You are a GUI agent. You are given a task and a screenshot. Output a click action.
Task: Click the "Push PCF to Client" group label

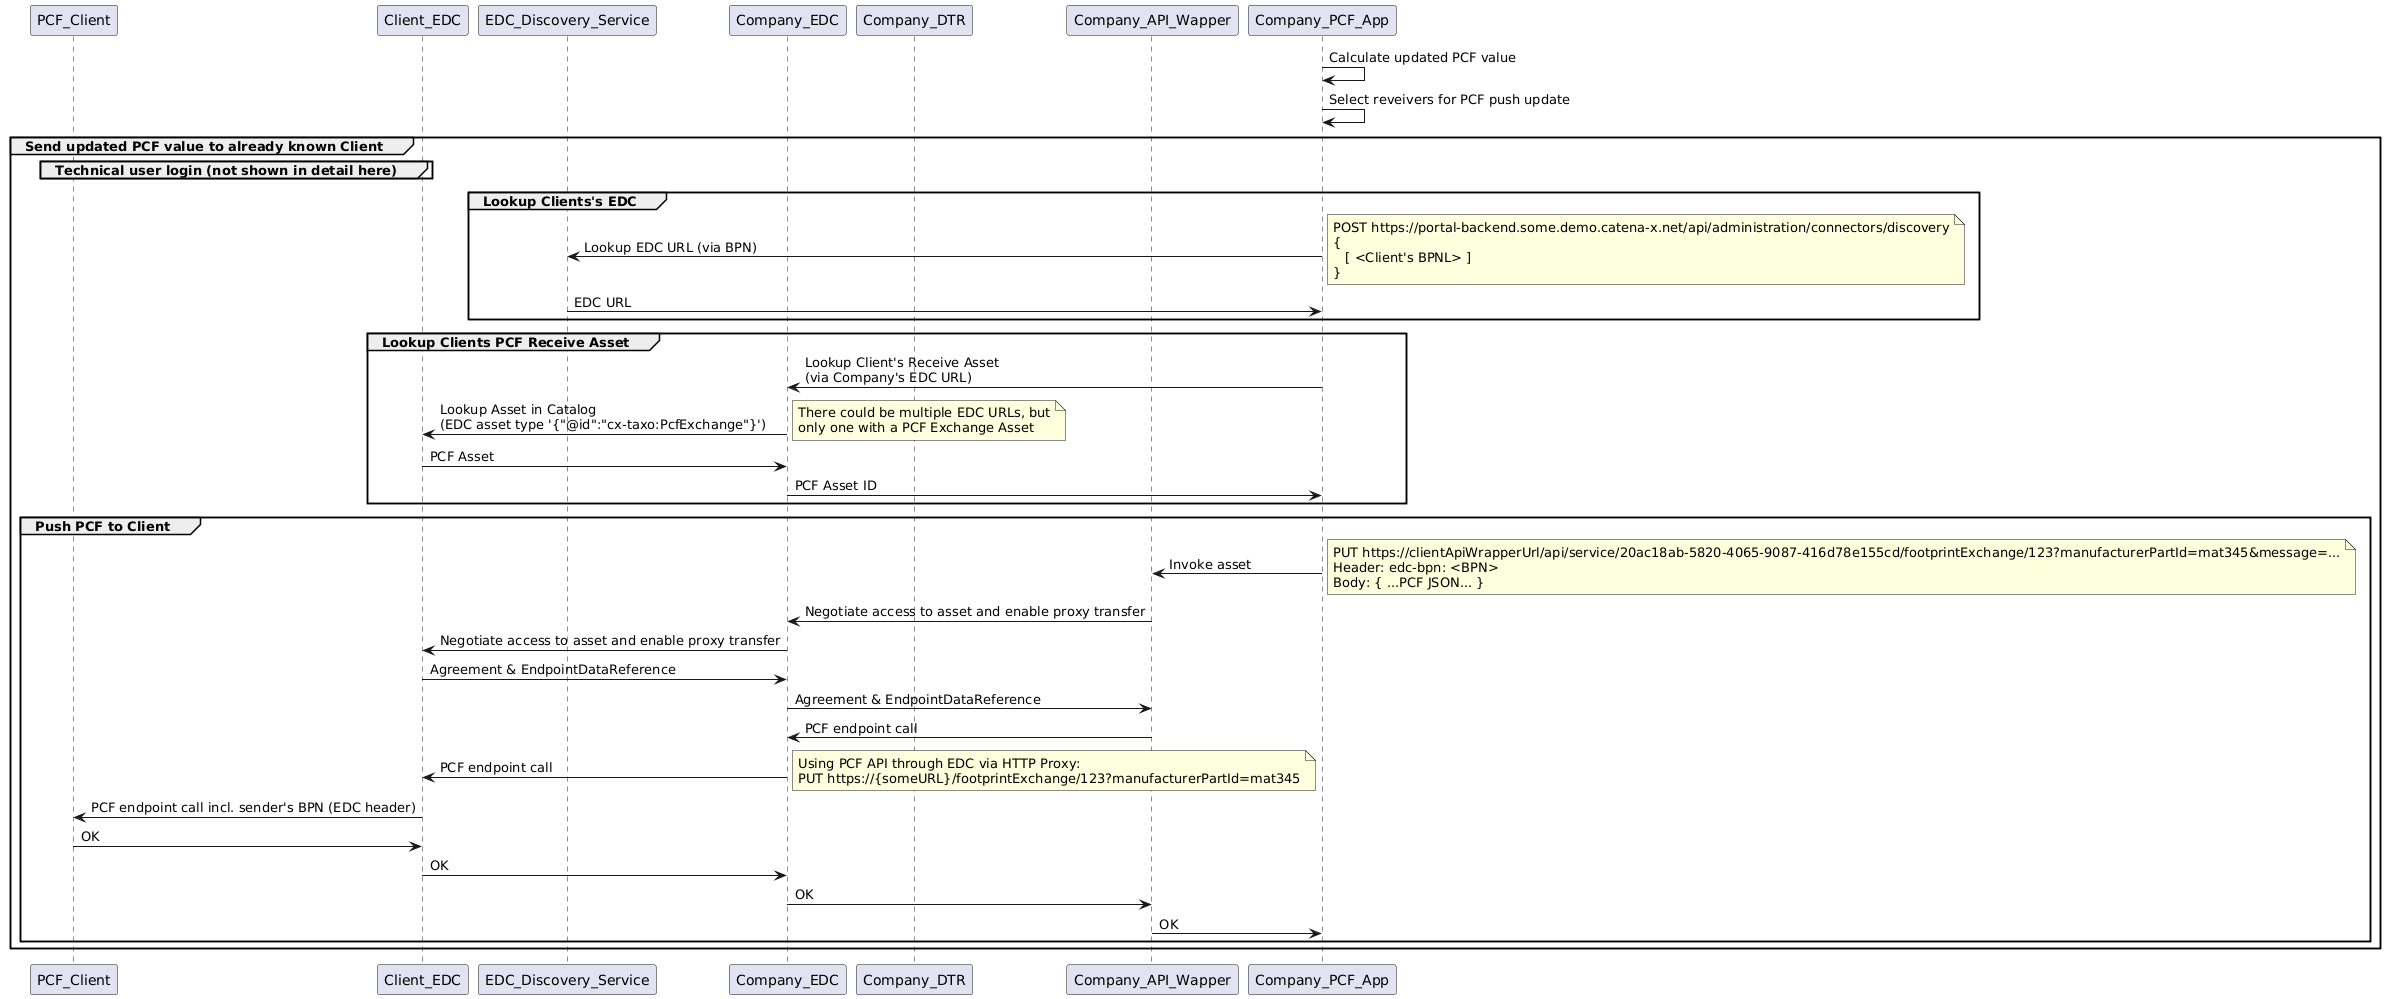pos(102,527)
